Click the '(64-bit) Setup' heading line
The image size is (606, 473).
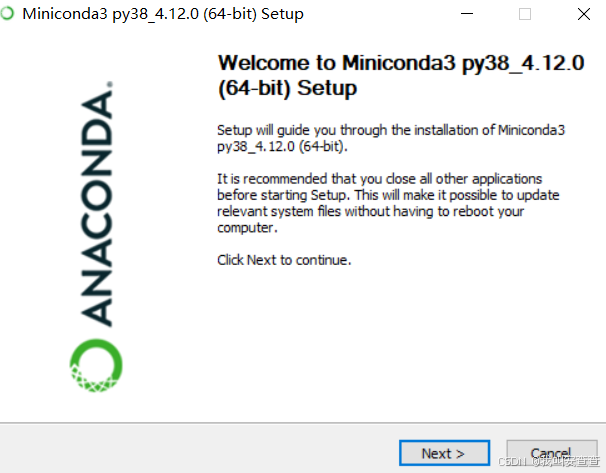288,88
